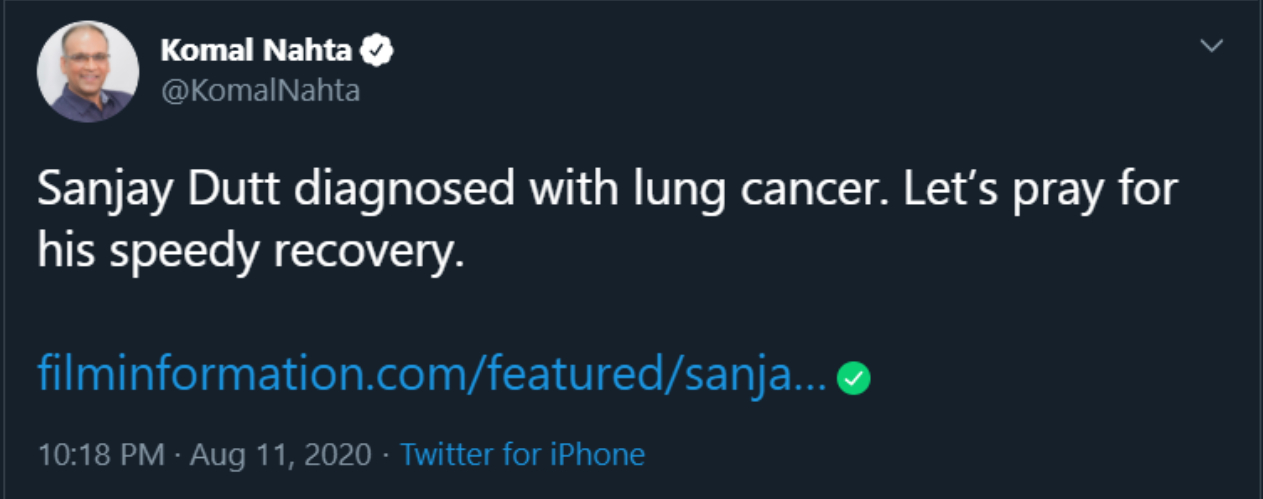Click the date "Aug 11, 2020"
1263x499 pixels.
(x=283, y=455)
